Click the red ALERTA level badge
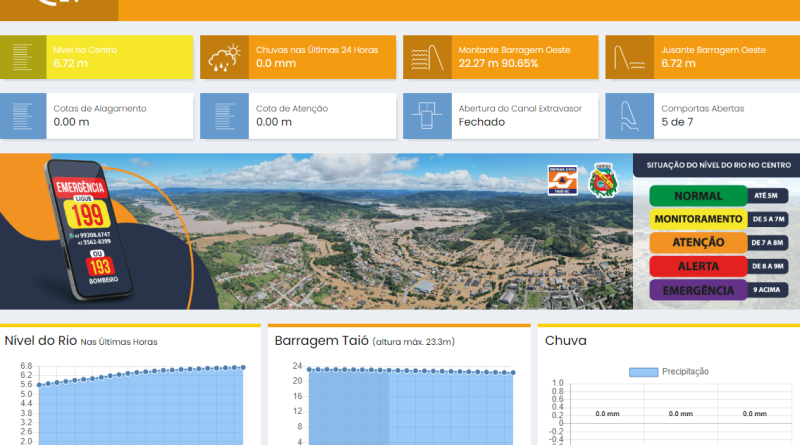This screenshot has height=445, width=800. [x=698, y=266]
